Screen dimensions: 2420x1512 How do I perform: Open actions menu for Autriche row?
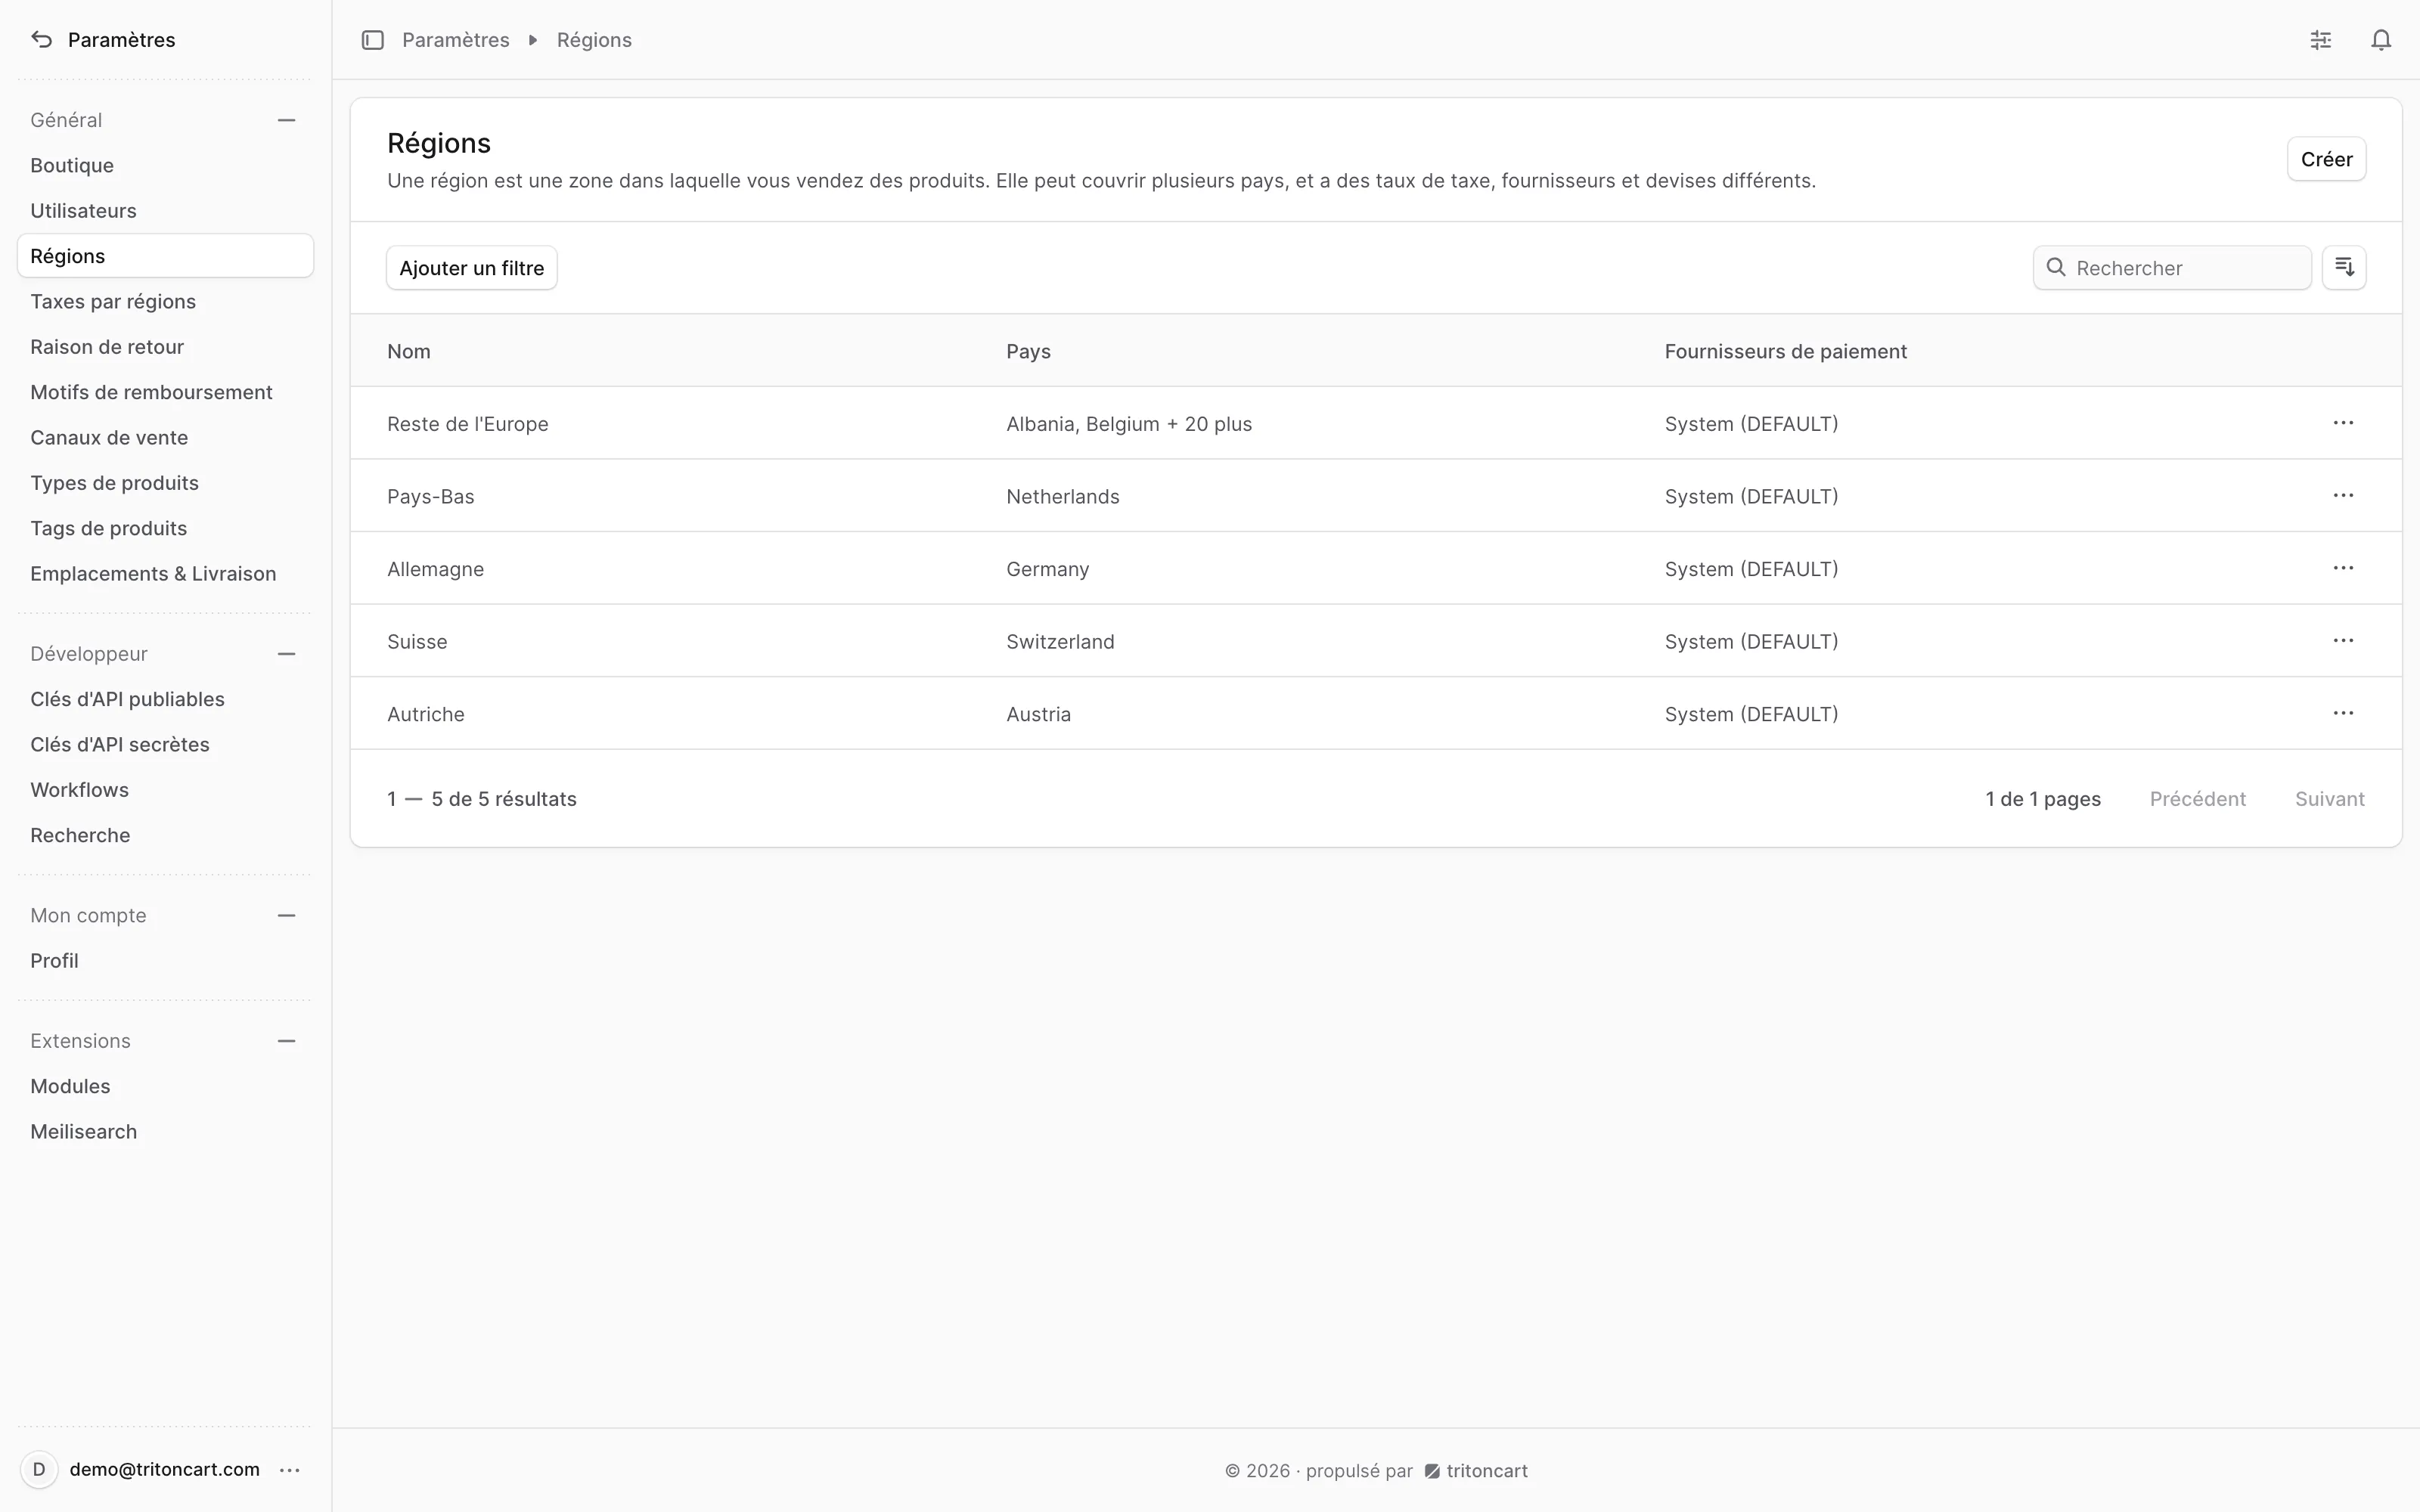coord(2343,713)
